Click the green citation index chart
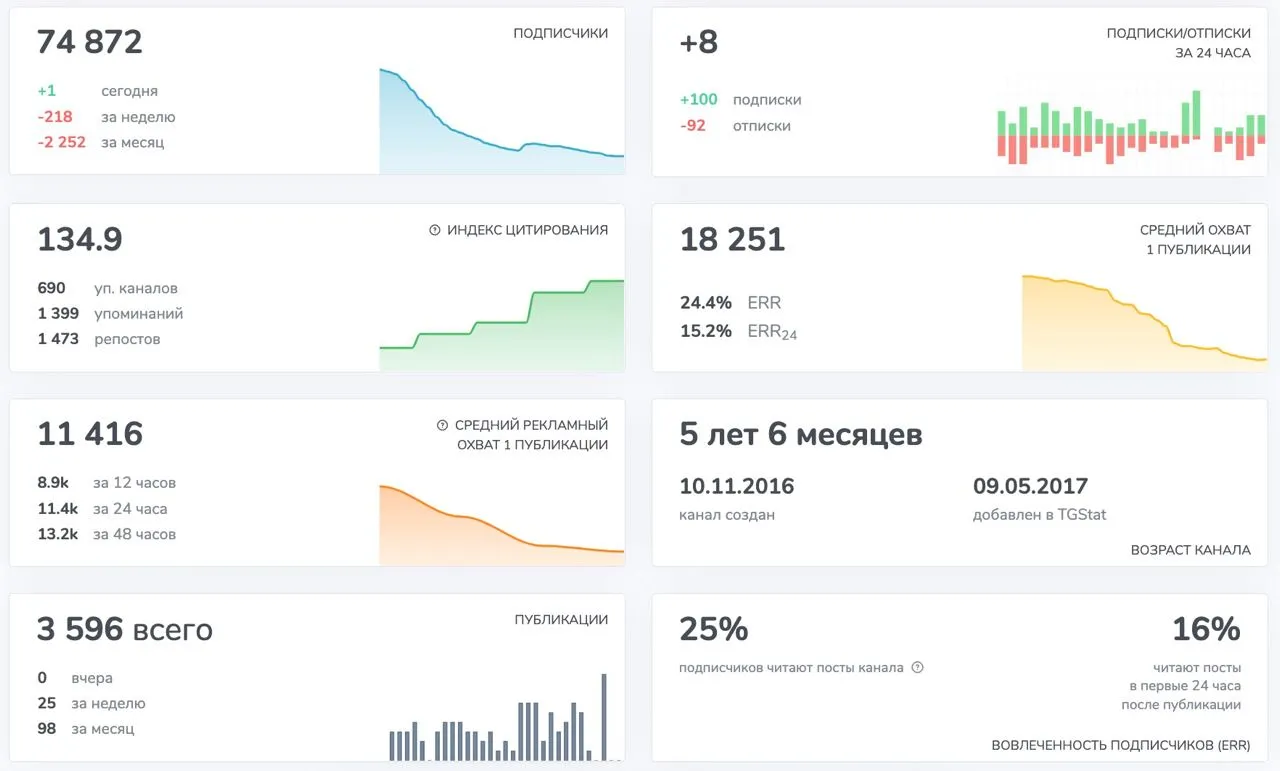The image size is (1280, 771). coord(502,325)
